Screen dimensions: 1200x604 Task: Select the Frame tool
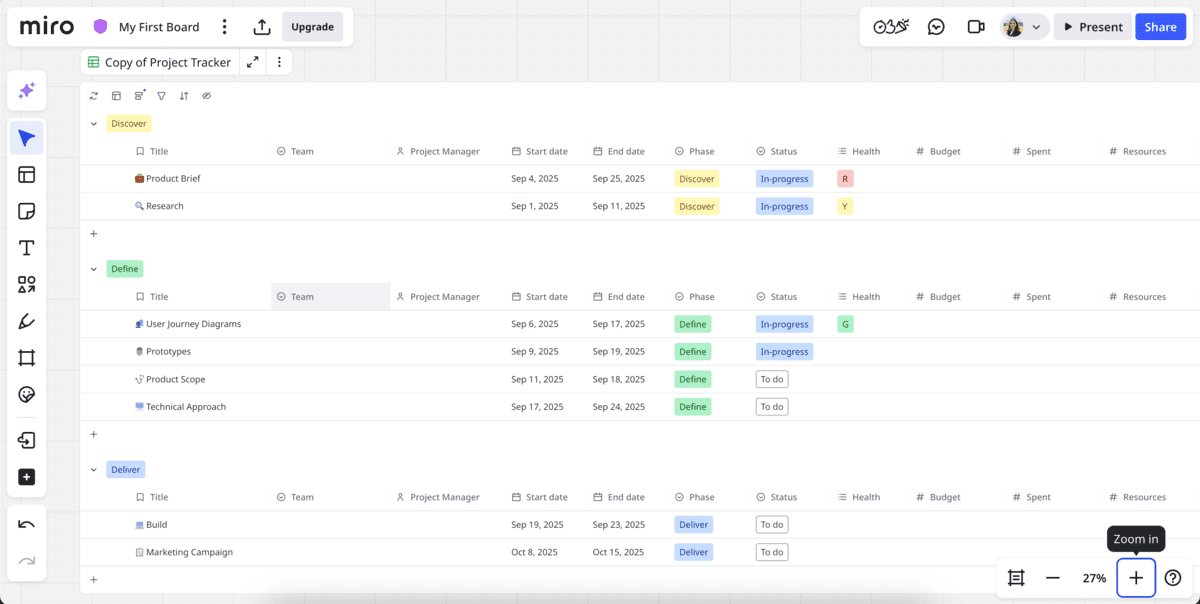27,358
